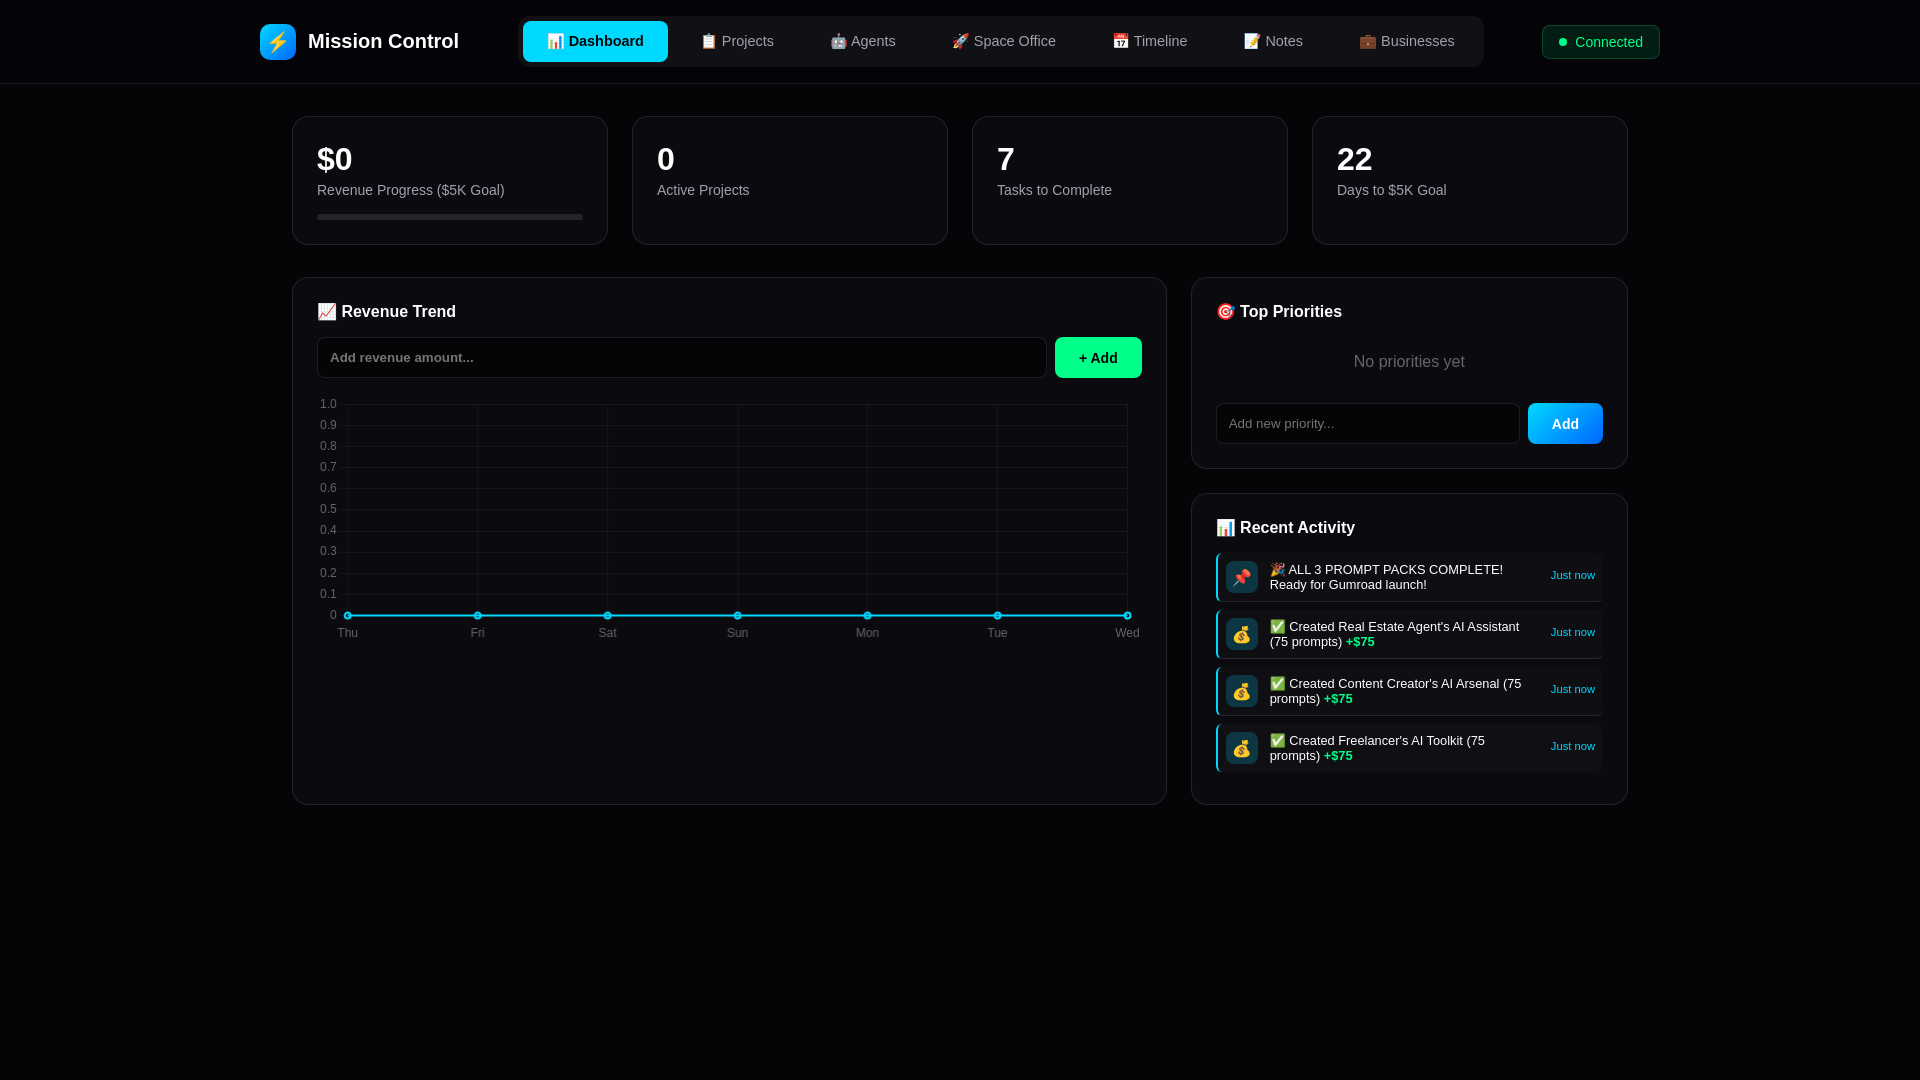Viewport: 1920px width, 1080px height.
Task: Click the $0 Revenue Progress card value
Action: click(335, 159)
